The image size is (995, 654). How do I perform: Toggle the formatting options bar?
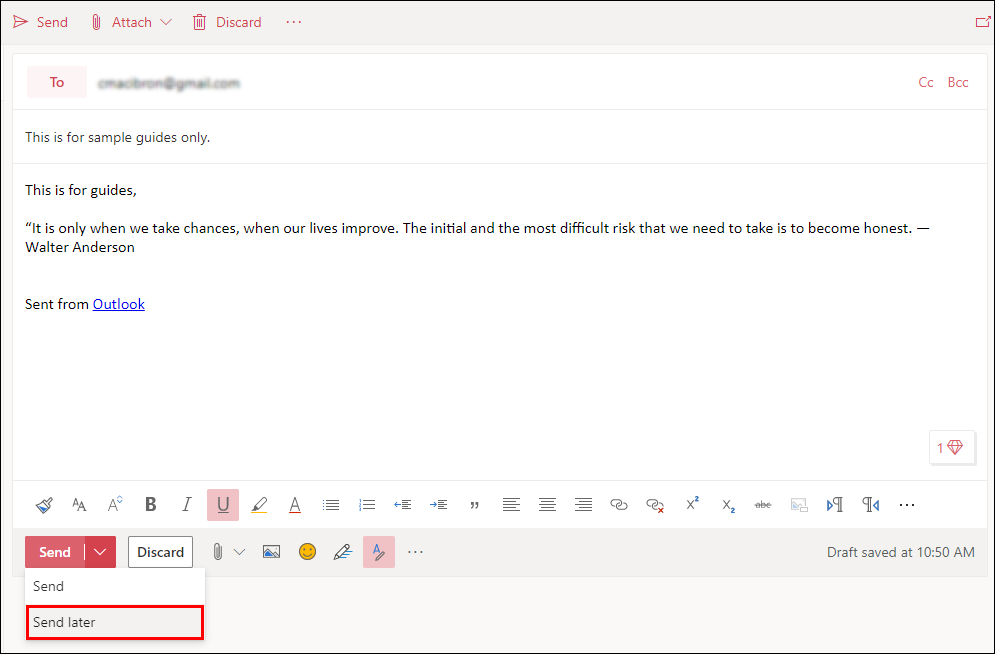pyautogui.click(x=379, y=552)
